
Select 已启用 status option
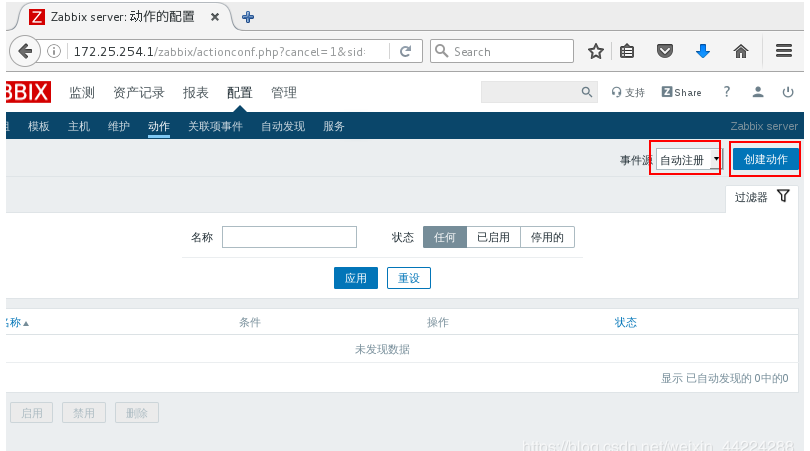pyautogui.click(x=493, y=237)
